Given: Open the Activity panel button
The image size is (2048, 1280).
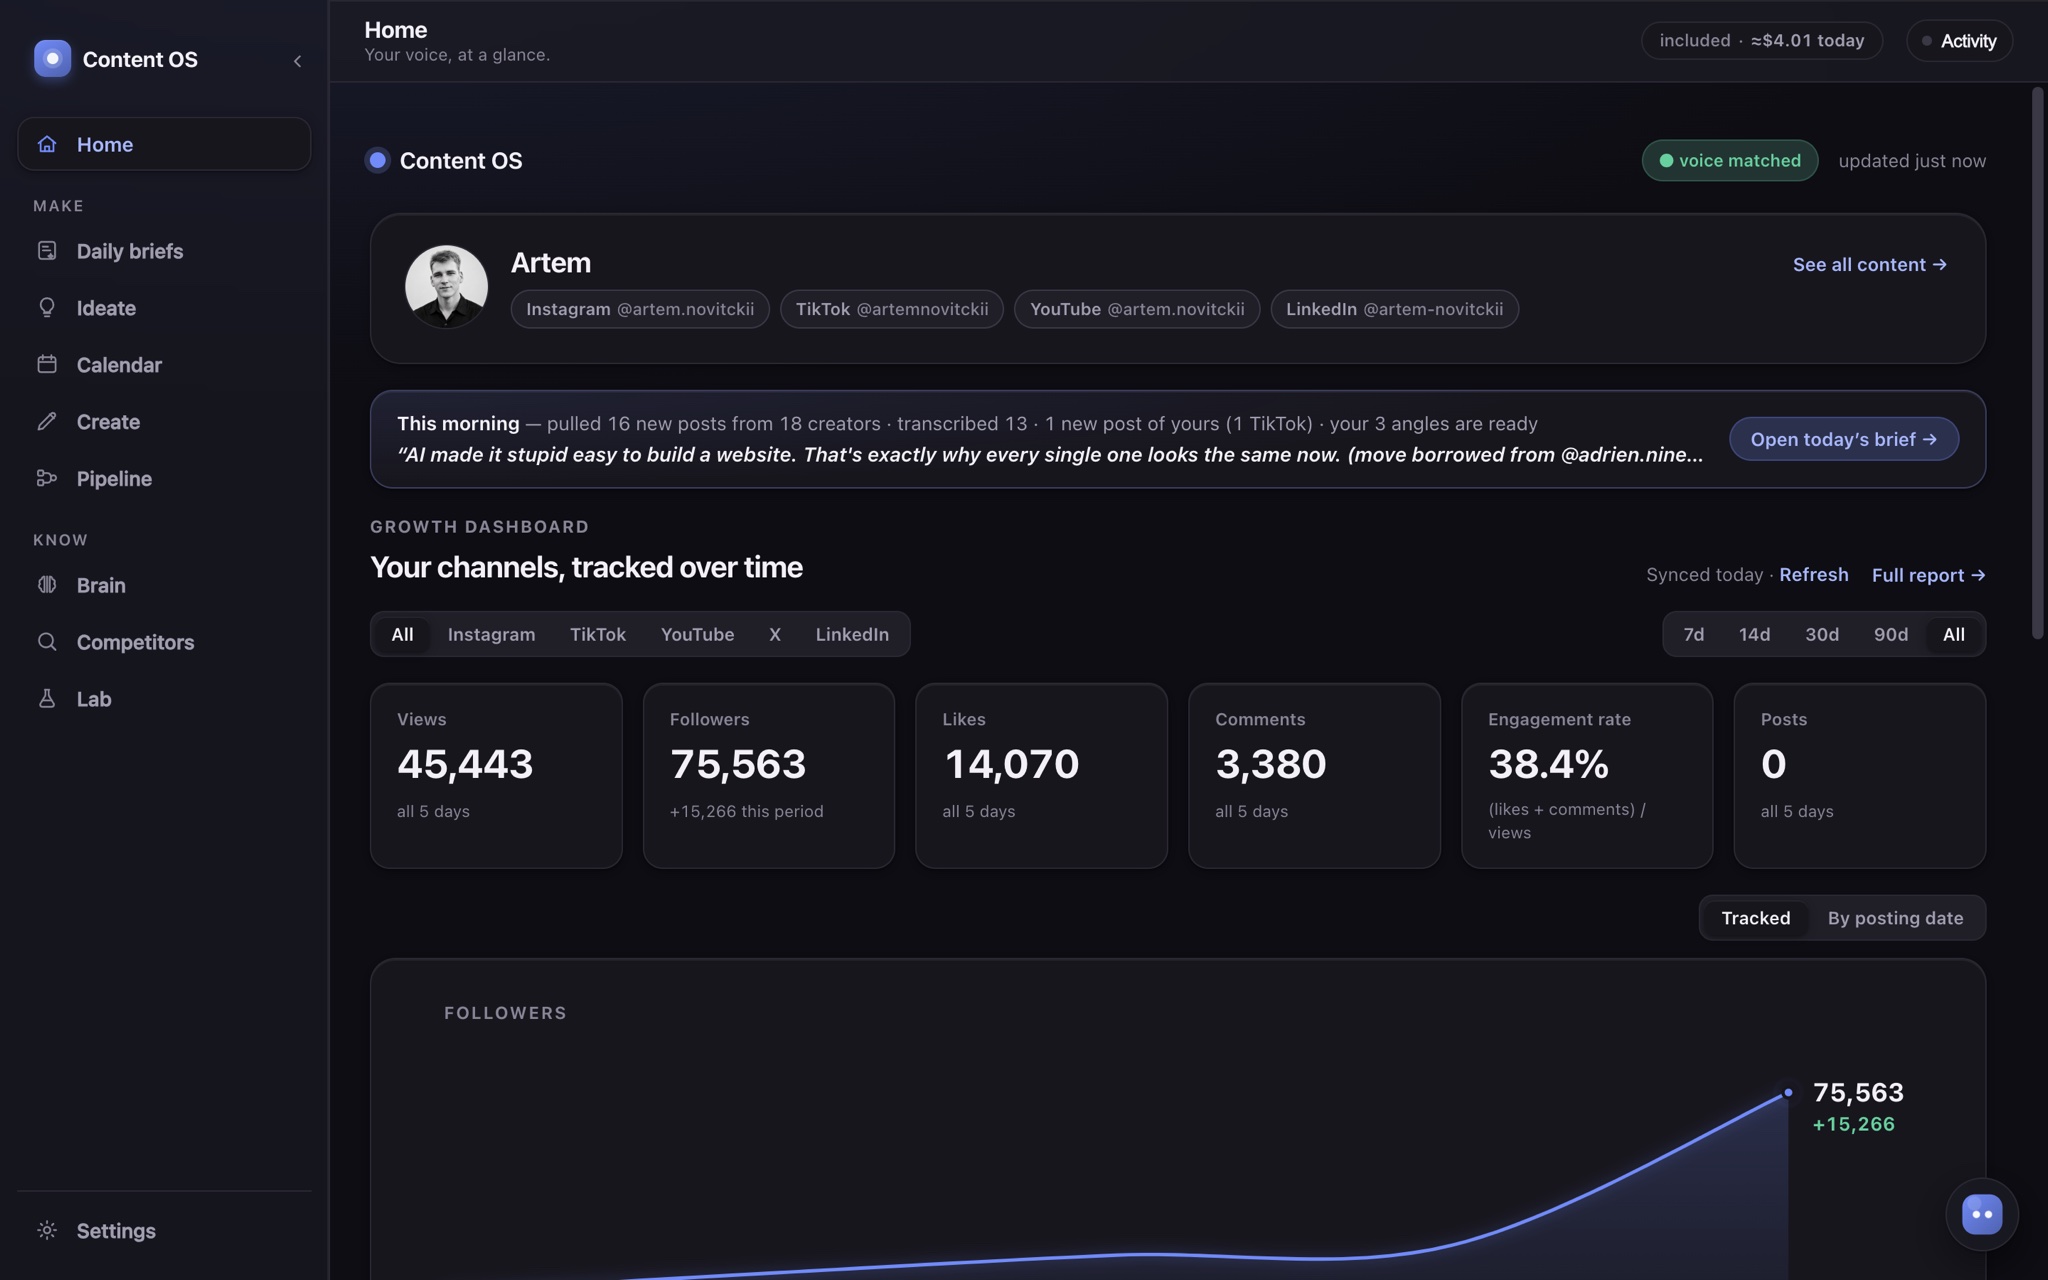Looking at the screenshot, I should (1959, 41).
